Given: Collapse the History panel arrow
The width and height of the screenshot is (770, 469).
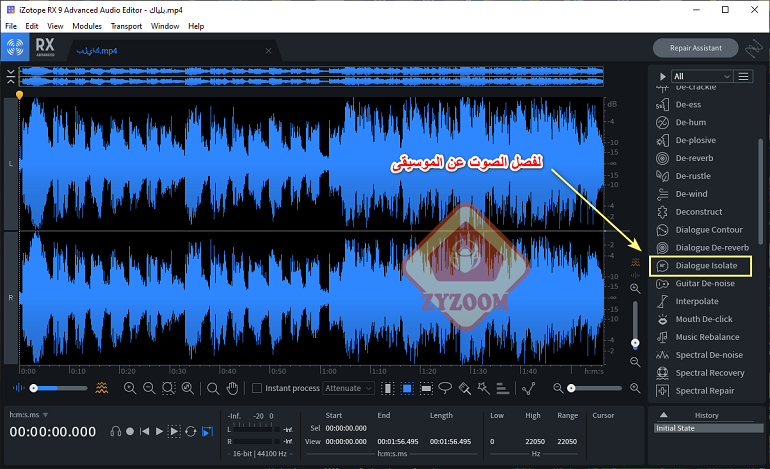Looking at the screenshot, I should [x=663, y=415].
